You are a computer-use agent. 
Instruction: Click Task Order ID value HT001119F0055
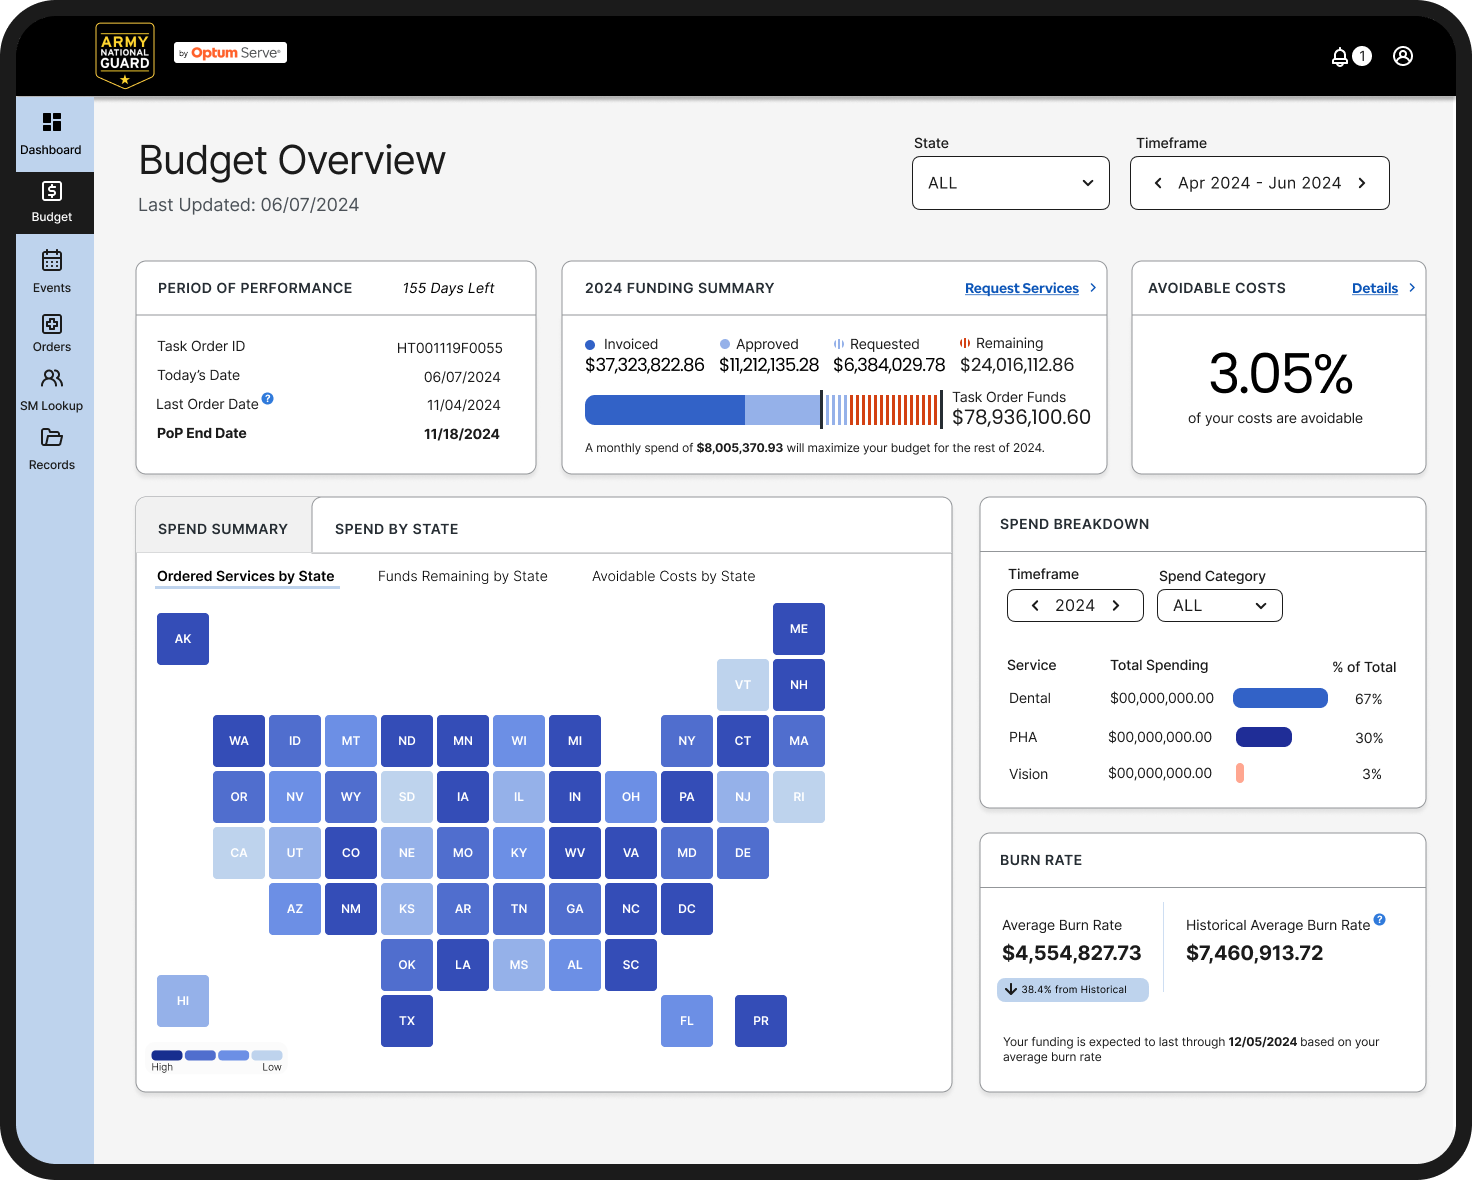(450, 348)
